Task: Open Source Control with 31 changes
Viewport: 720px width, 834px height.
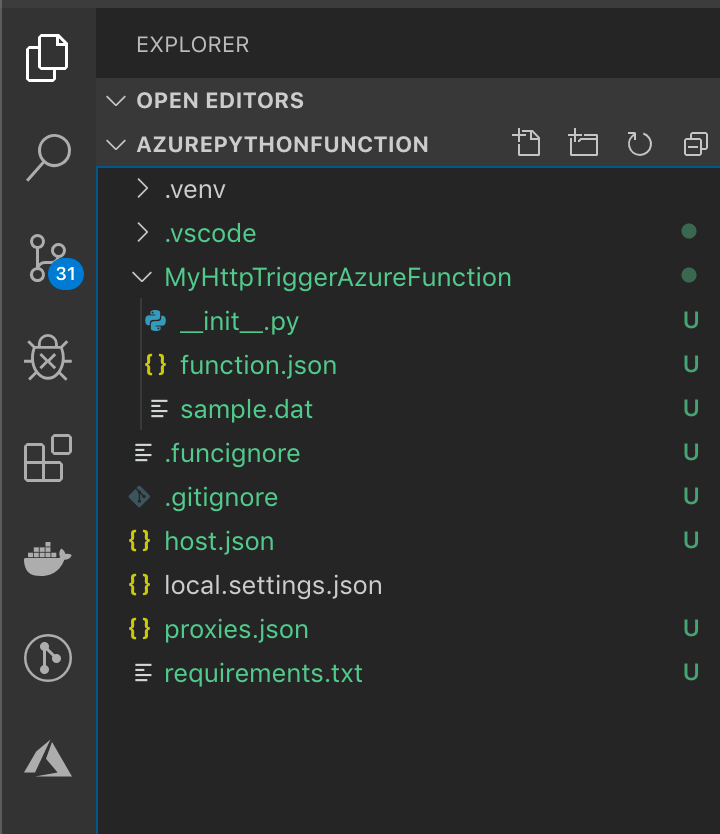Action: (x=47, y=257)
